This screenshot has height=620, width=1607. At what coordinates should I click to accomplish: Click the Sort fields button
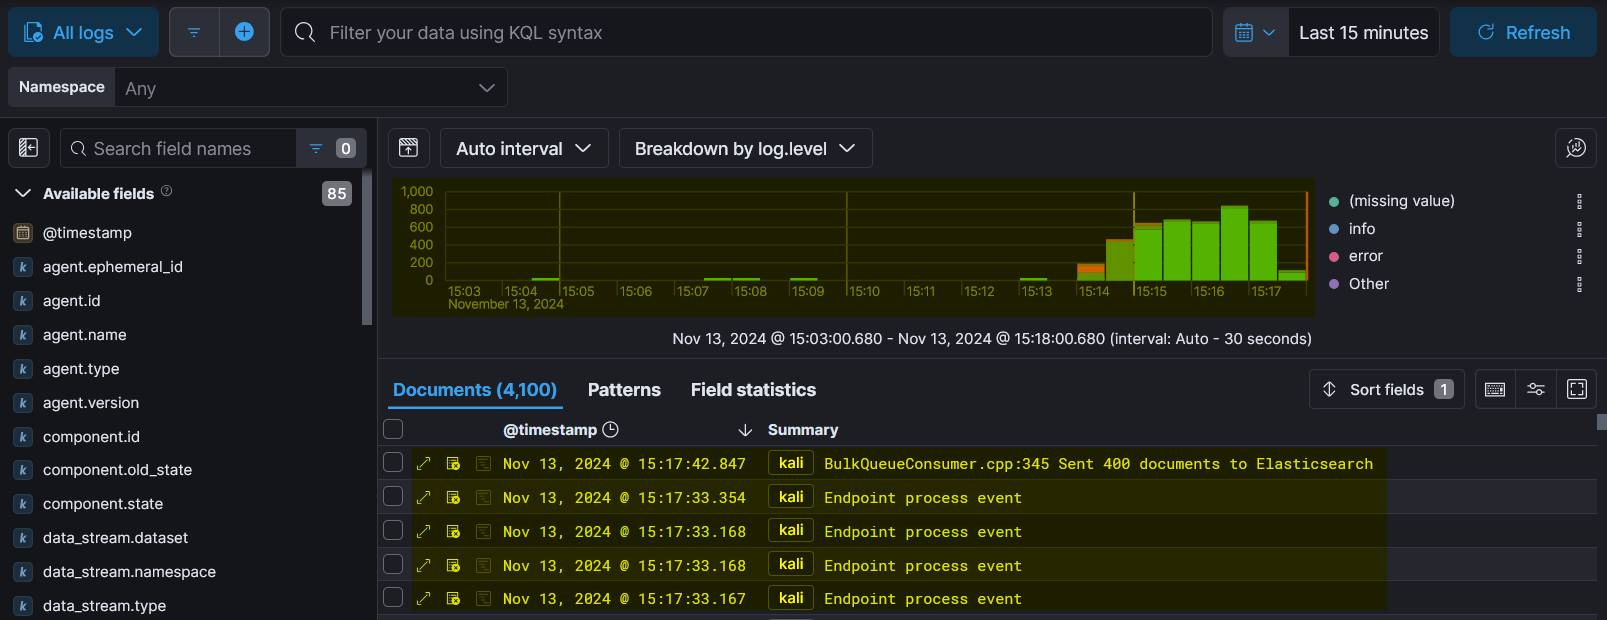point(1386,389)
